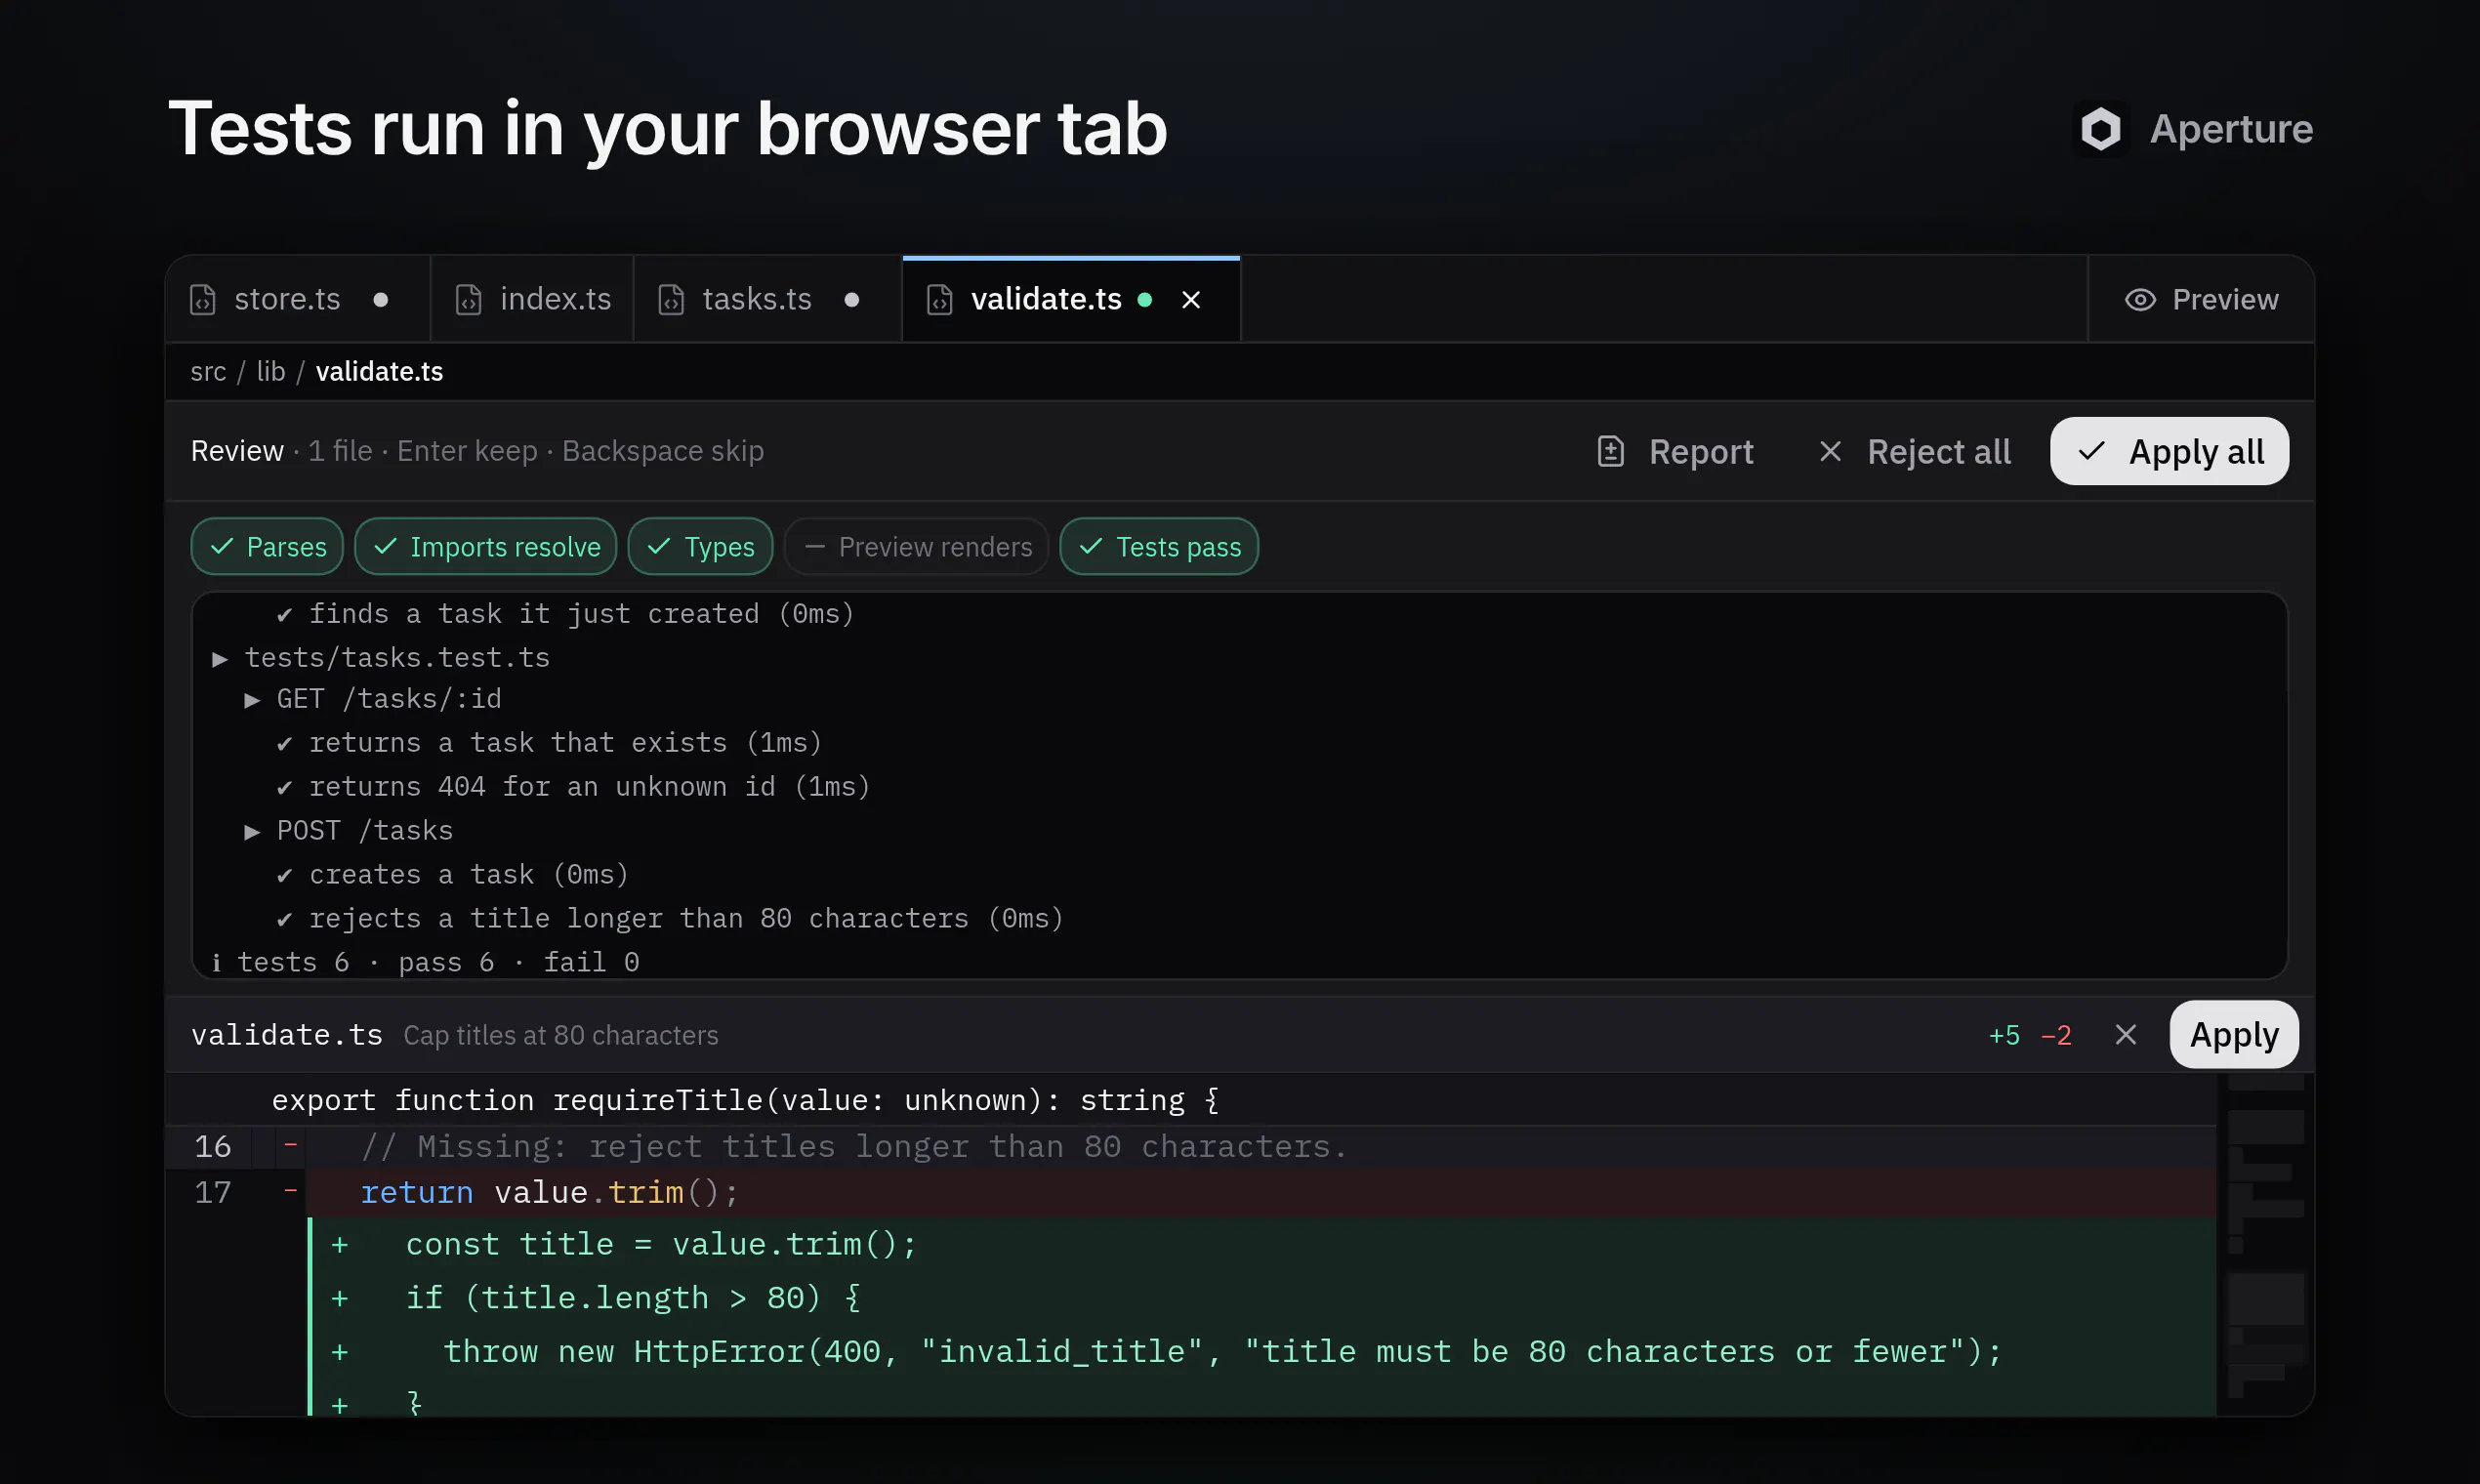
Task: Click the src breadcrumb segment
Action: [208, 372]
